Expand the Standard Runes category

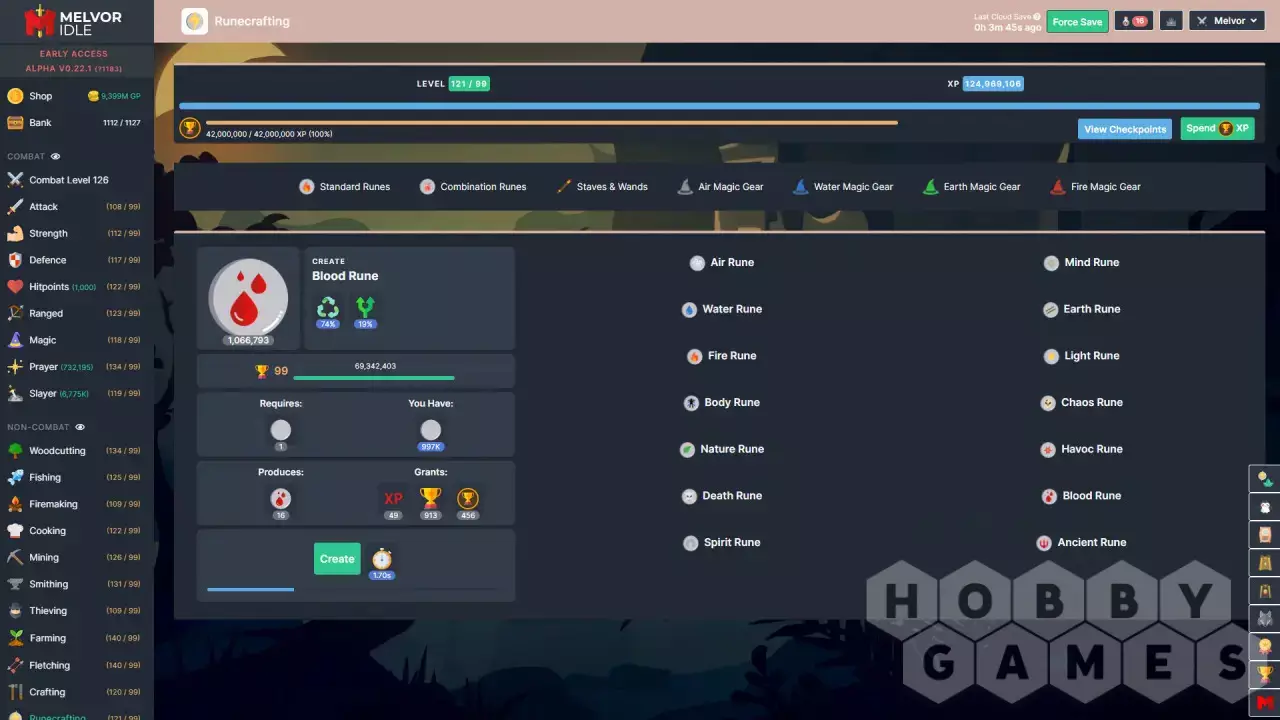click(x=345, y=187)
